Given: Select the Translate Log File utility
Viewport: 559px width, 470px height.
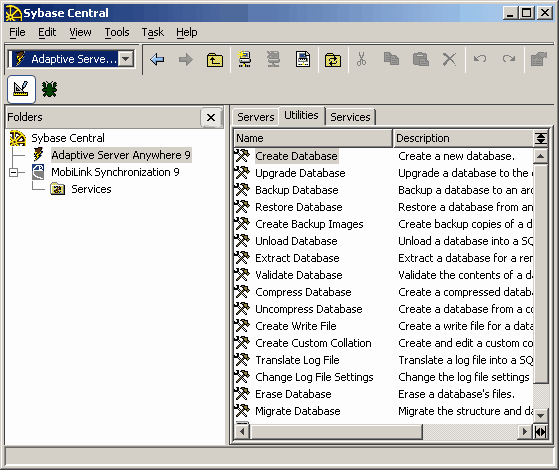Looking at the screenshot, I should point(297,360).
